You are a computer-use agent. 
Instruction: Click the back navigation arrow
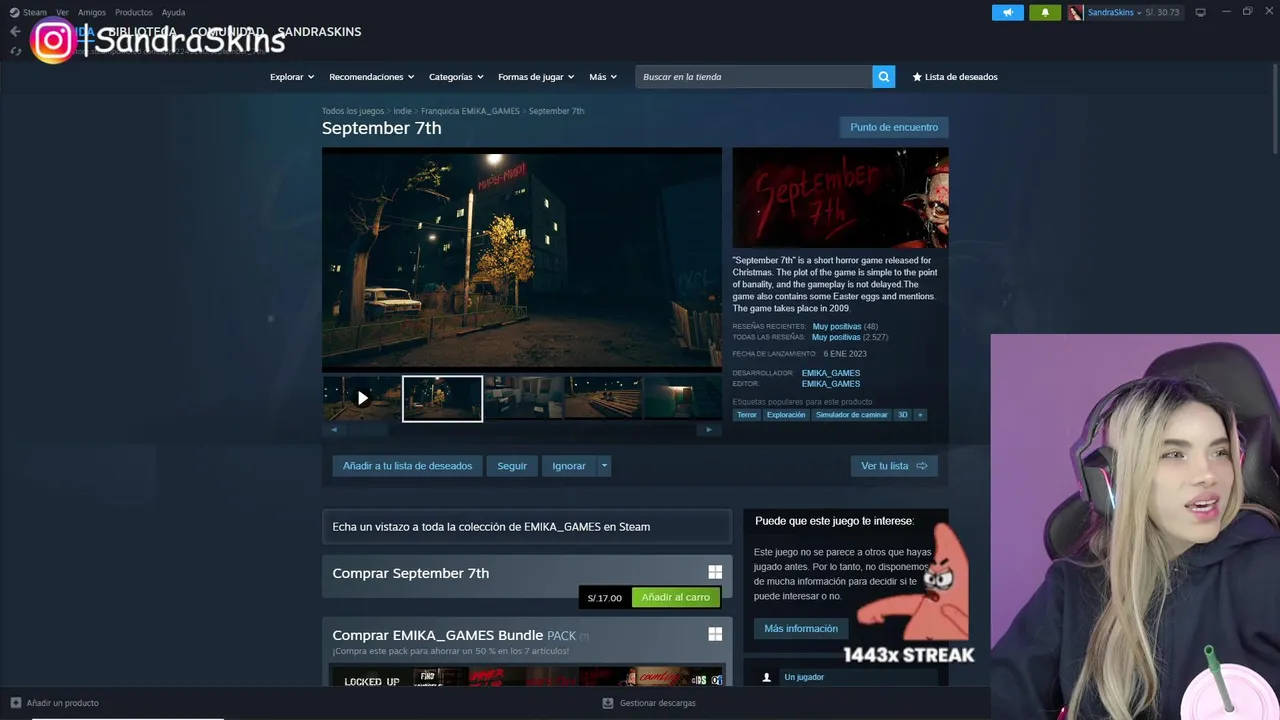[15, 31]
